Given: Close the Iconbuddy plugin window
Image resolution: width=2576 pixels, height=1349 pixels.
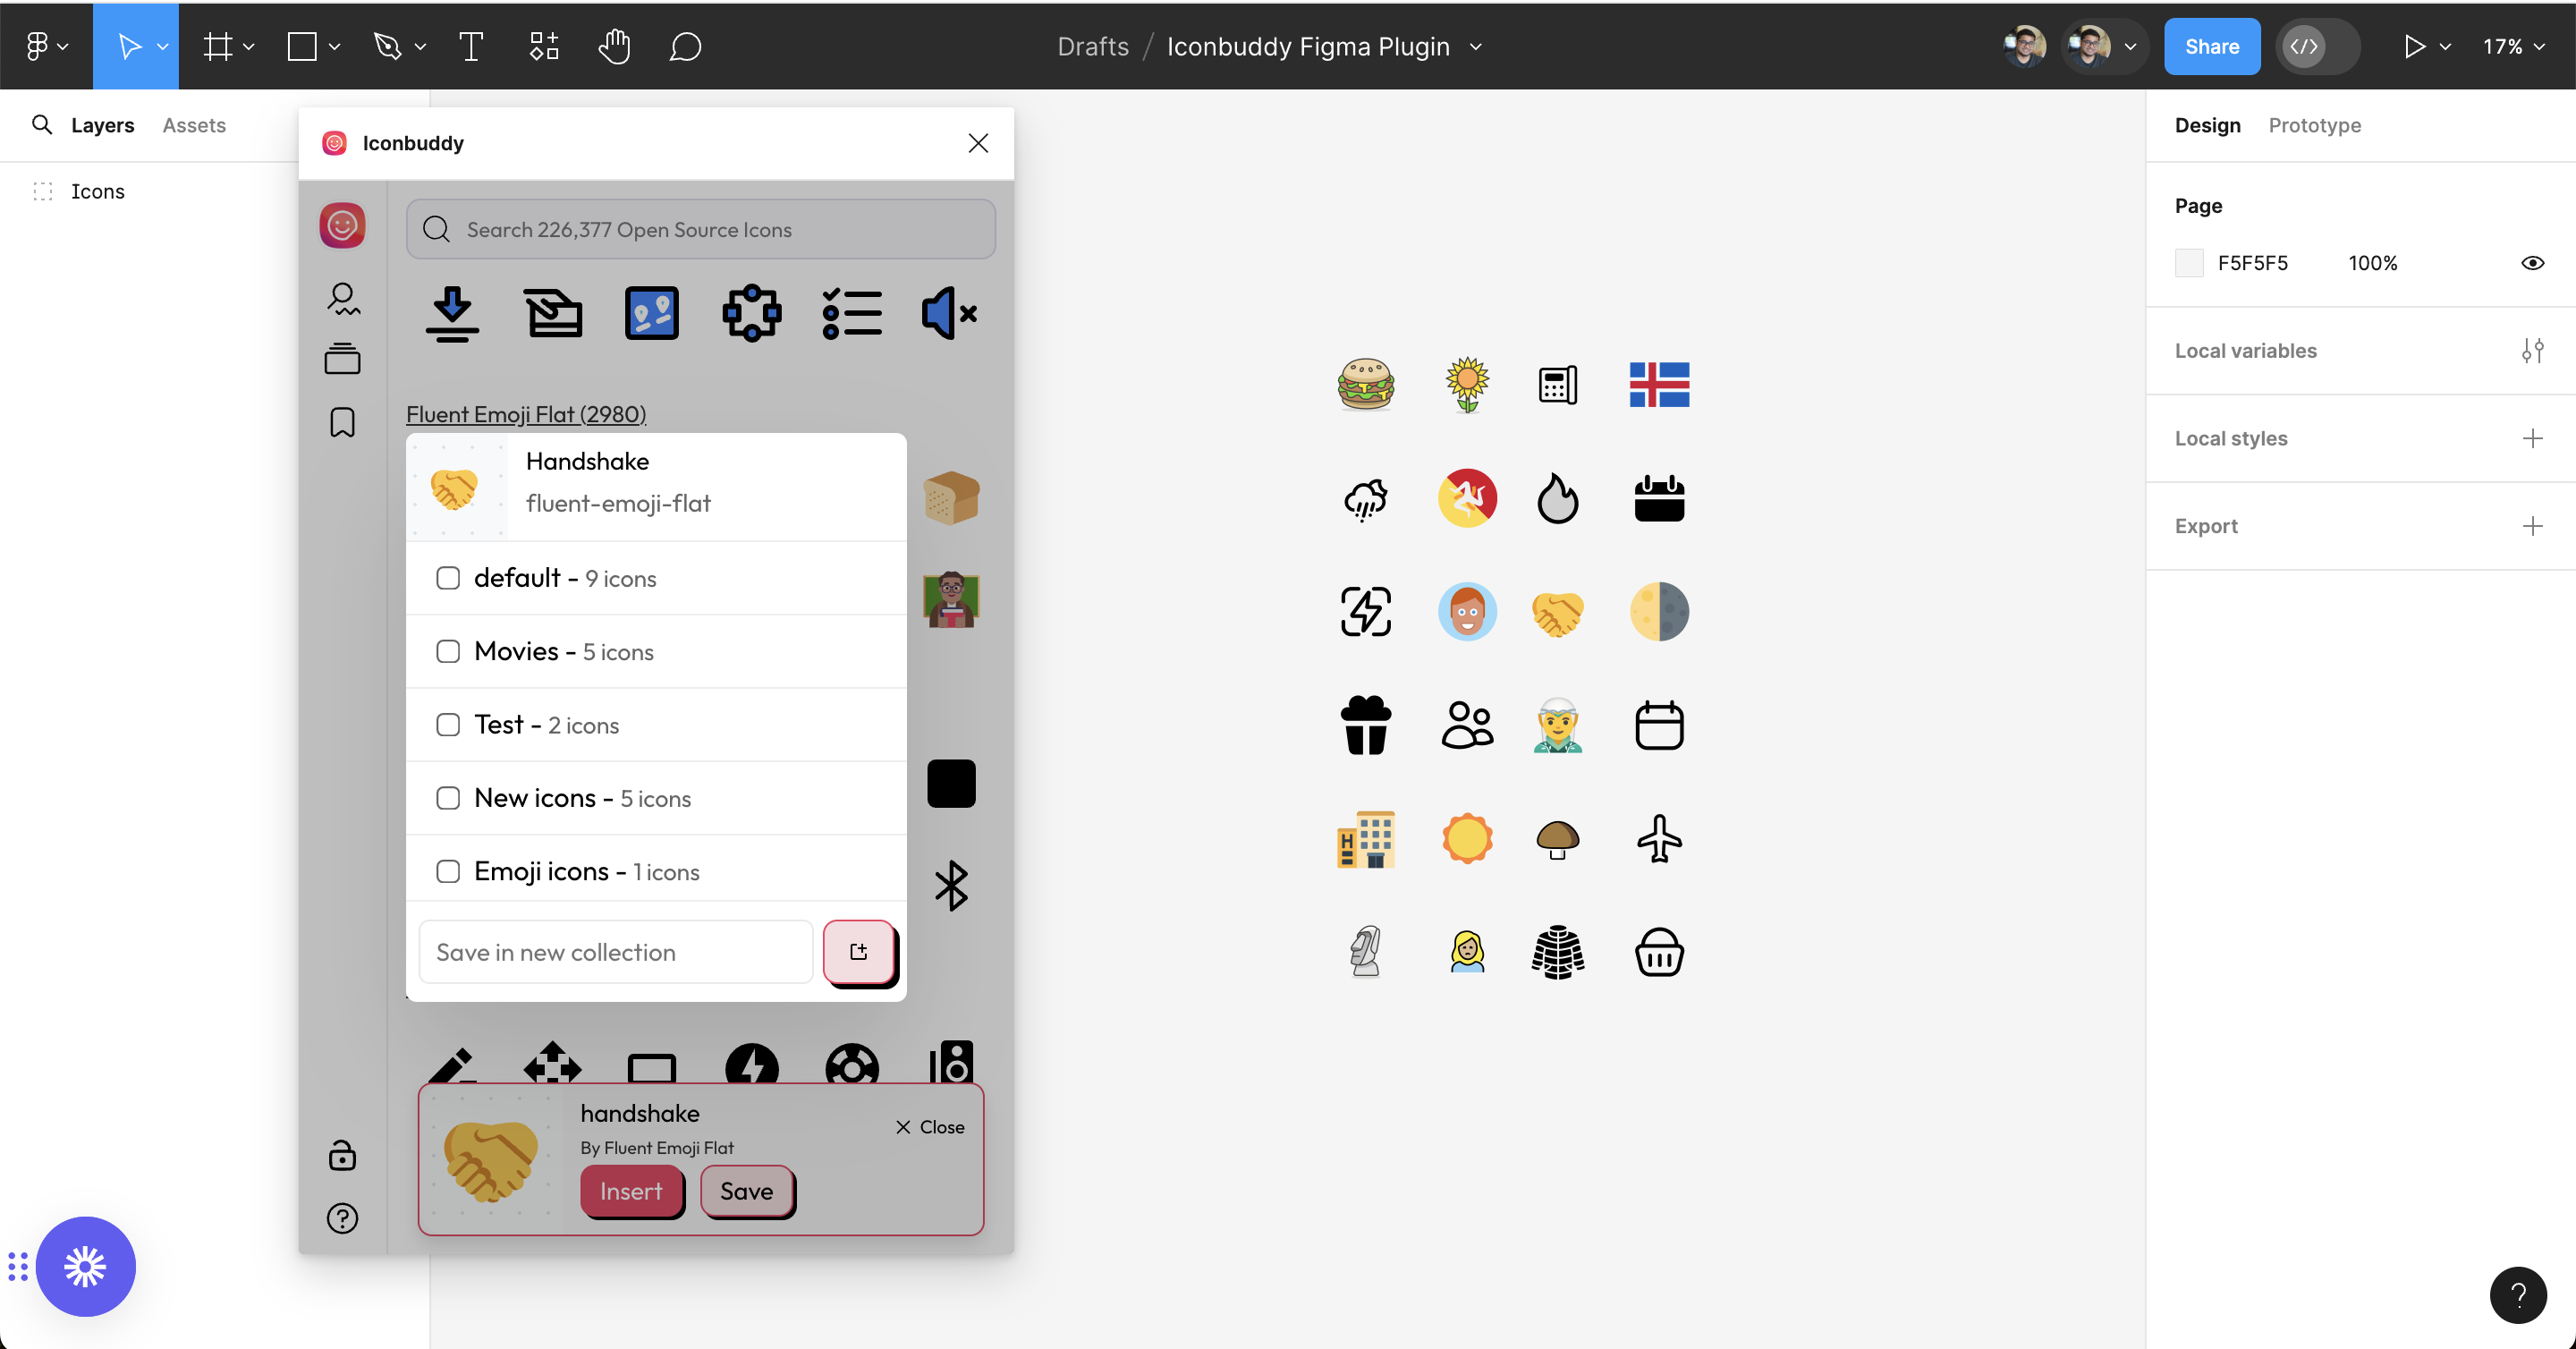Looking at the screenshot, I should [978, 143].
